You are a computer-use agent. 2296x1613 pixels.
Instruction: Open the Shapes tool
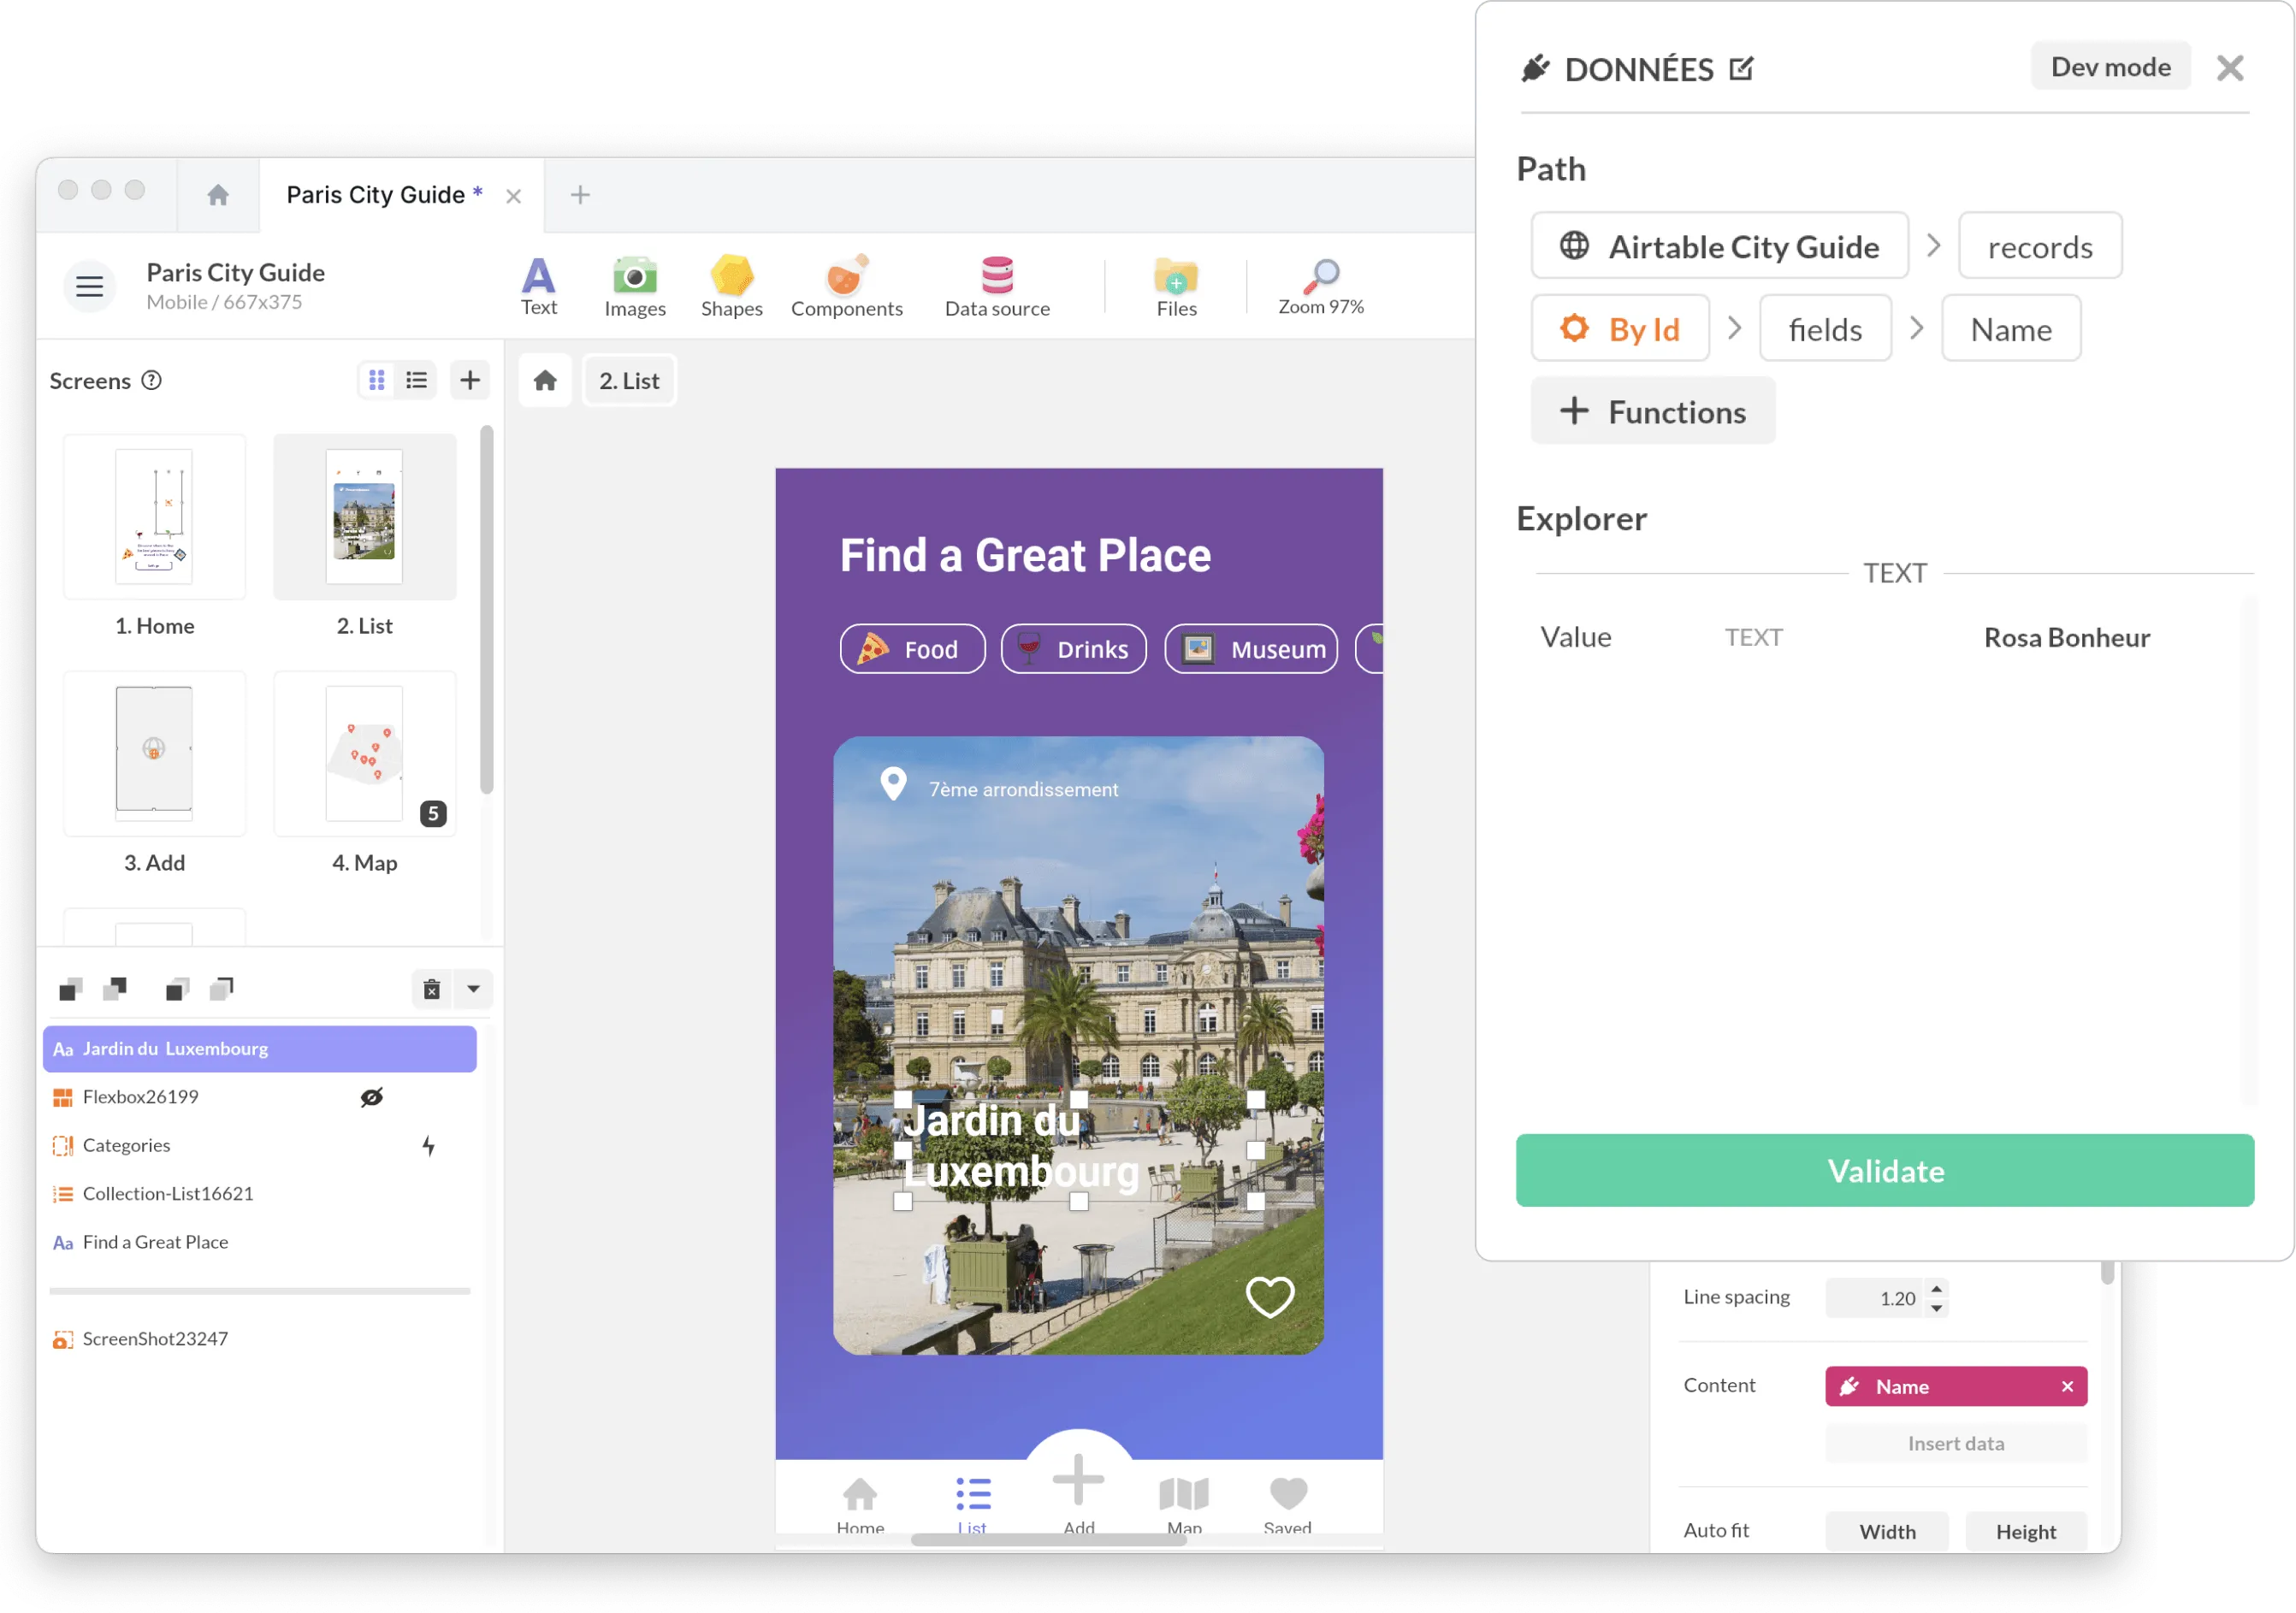[731, 286]
